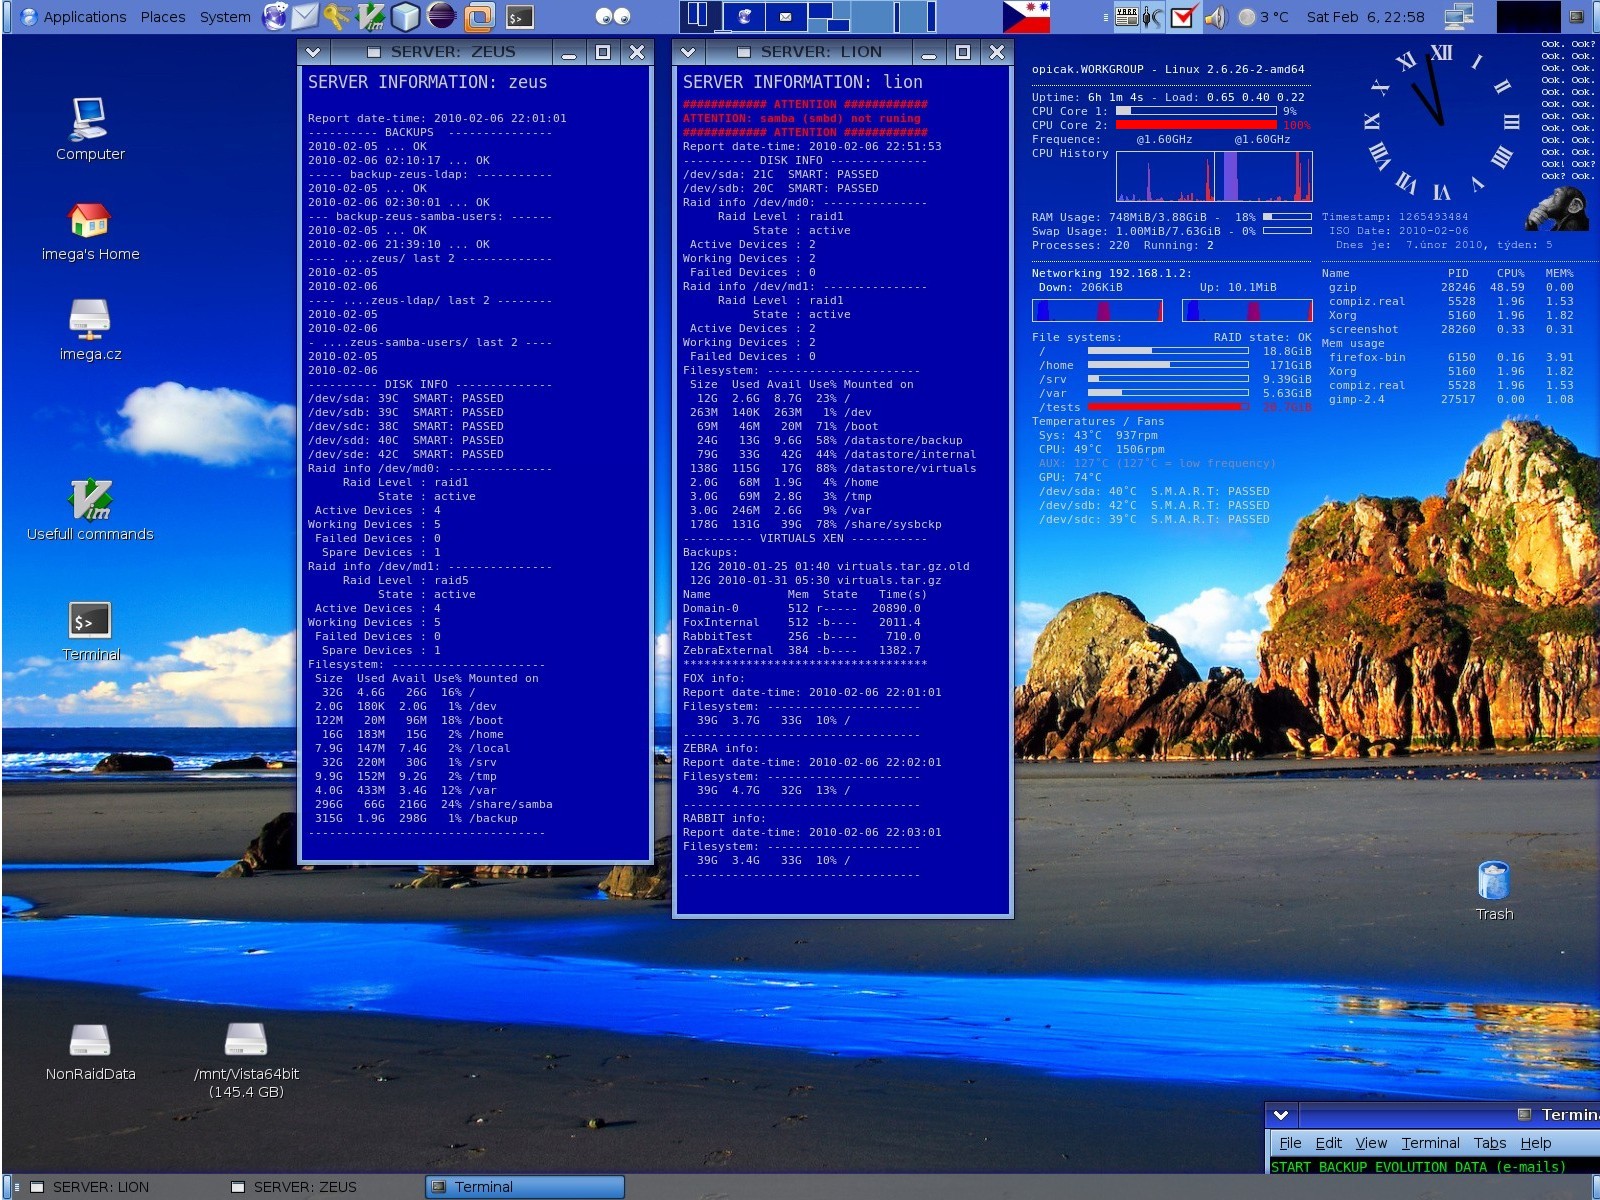Click 'GPU: 74°C' temperature reading

click(x=1069, y=477)
